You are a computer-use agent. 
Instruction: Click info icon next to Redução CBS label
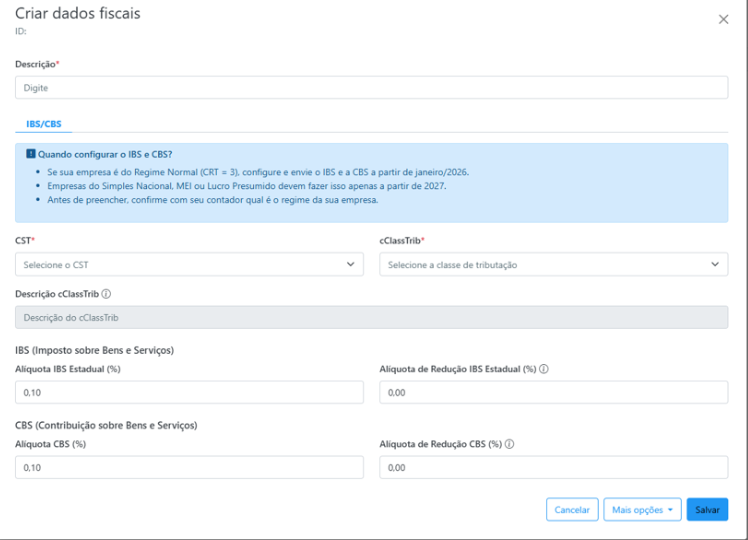click(510, 444)
